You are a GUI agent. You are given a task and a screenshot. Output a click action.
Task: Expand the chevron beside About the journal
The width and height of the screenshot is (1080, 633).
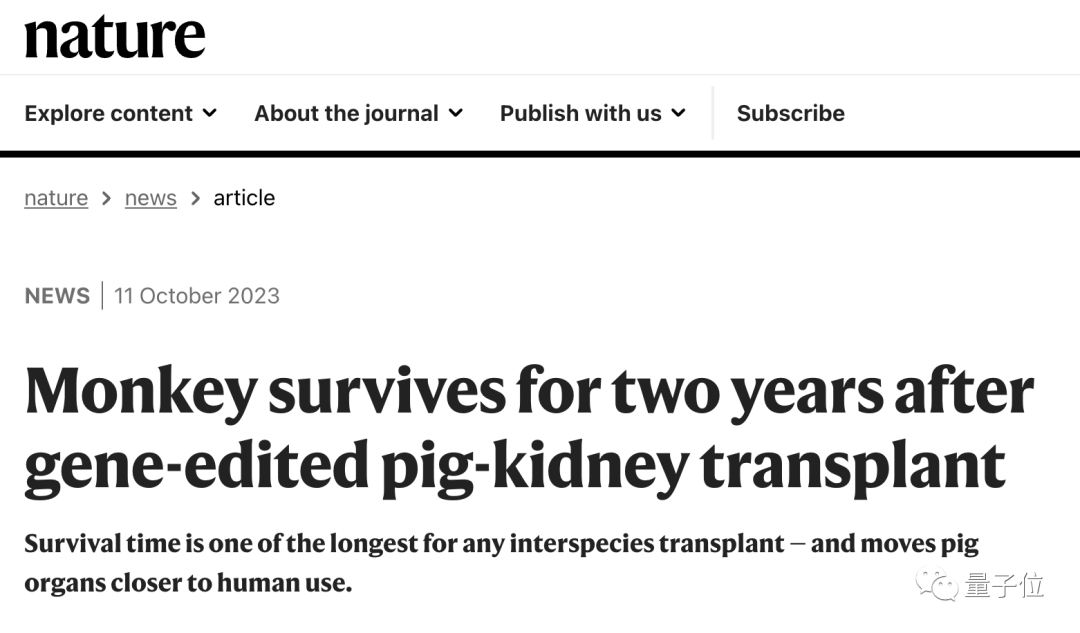click(x=456, y=113)
